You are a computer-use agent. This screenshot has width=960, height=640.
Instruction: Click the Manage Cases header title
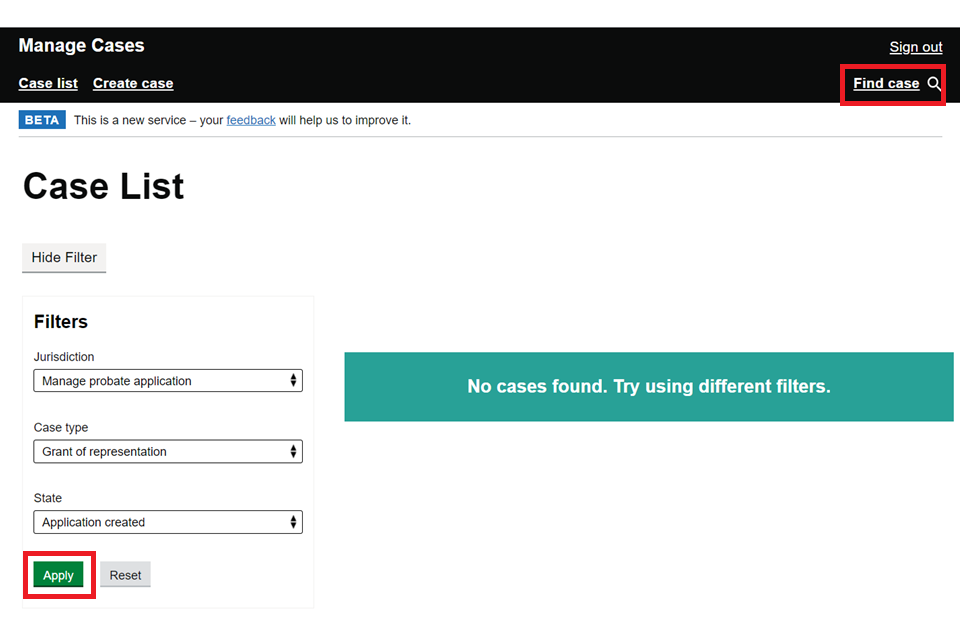(x=81, y=45)
